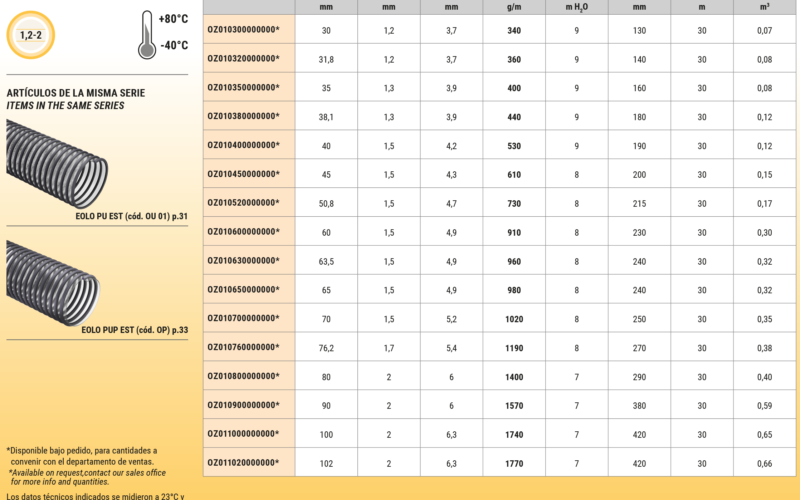Click the 340 weight value cell
The height and width of the screenshot is (500, 800).
[x=514, y=30]
